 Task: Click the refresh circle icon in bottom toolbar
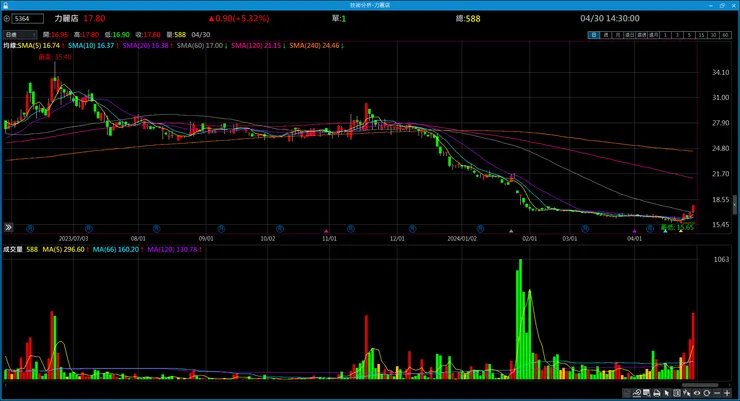click(x=706, y=393)
